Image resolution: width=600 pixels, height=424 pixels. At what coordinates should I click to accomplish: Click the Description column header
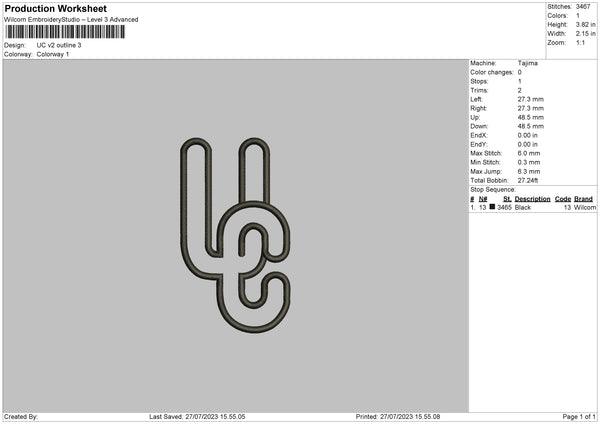(x=532, y=199)
